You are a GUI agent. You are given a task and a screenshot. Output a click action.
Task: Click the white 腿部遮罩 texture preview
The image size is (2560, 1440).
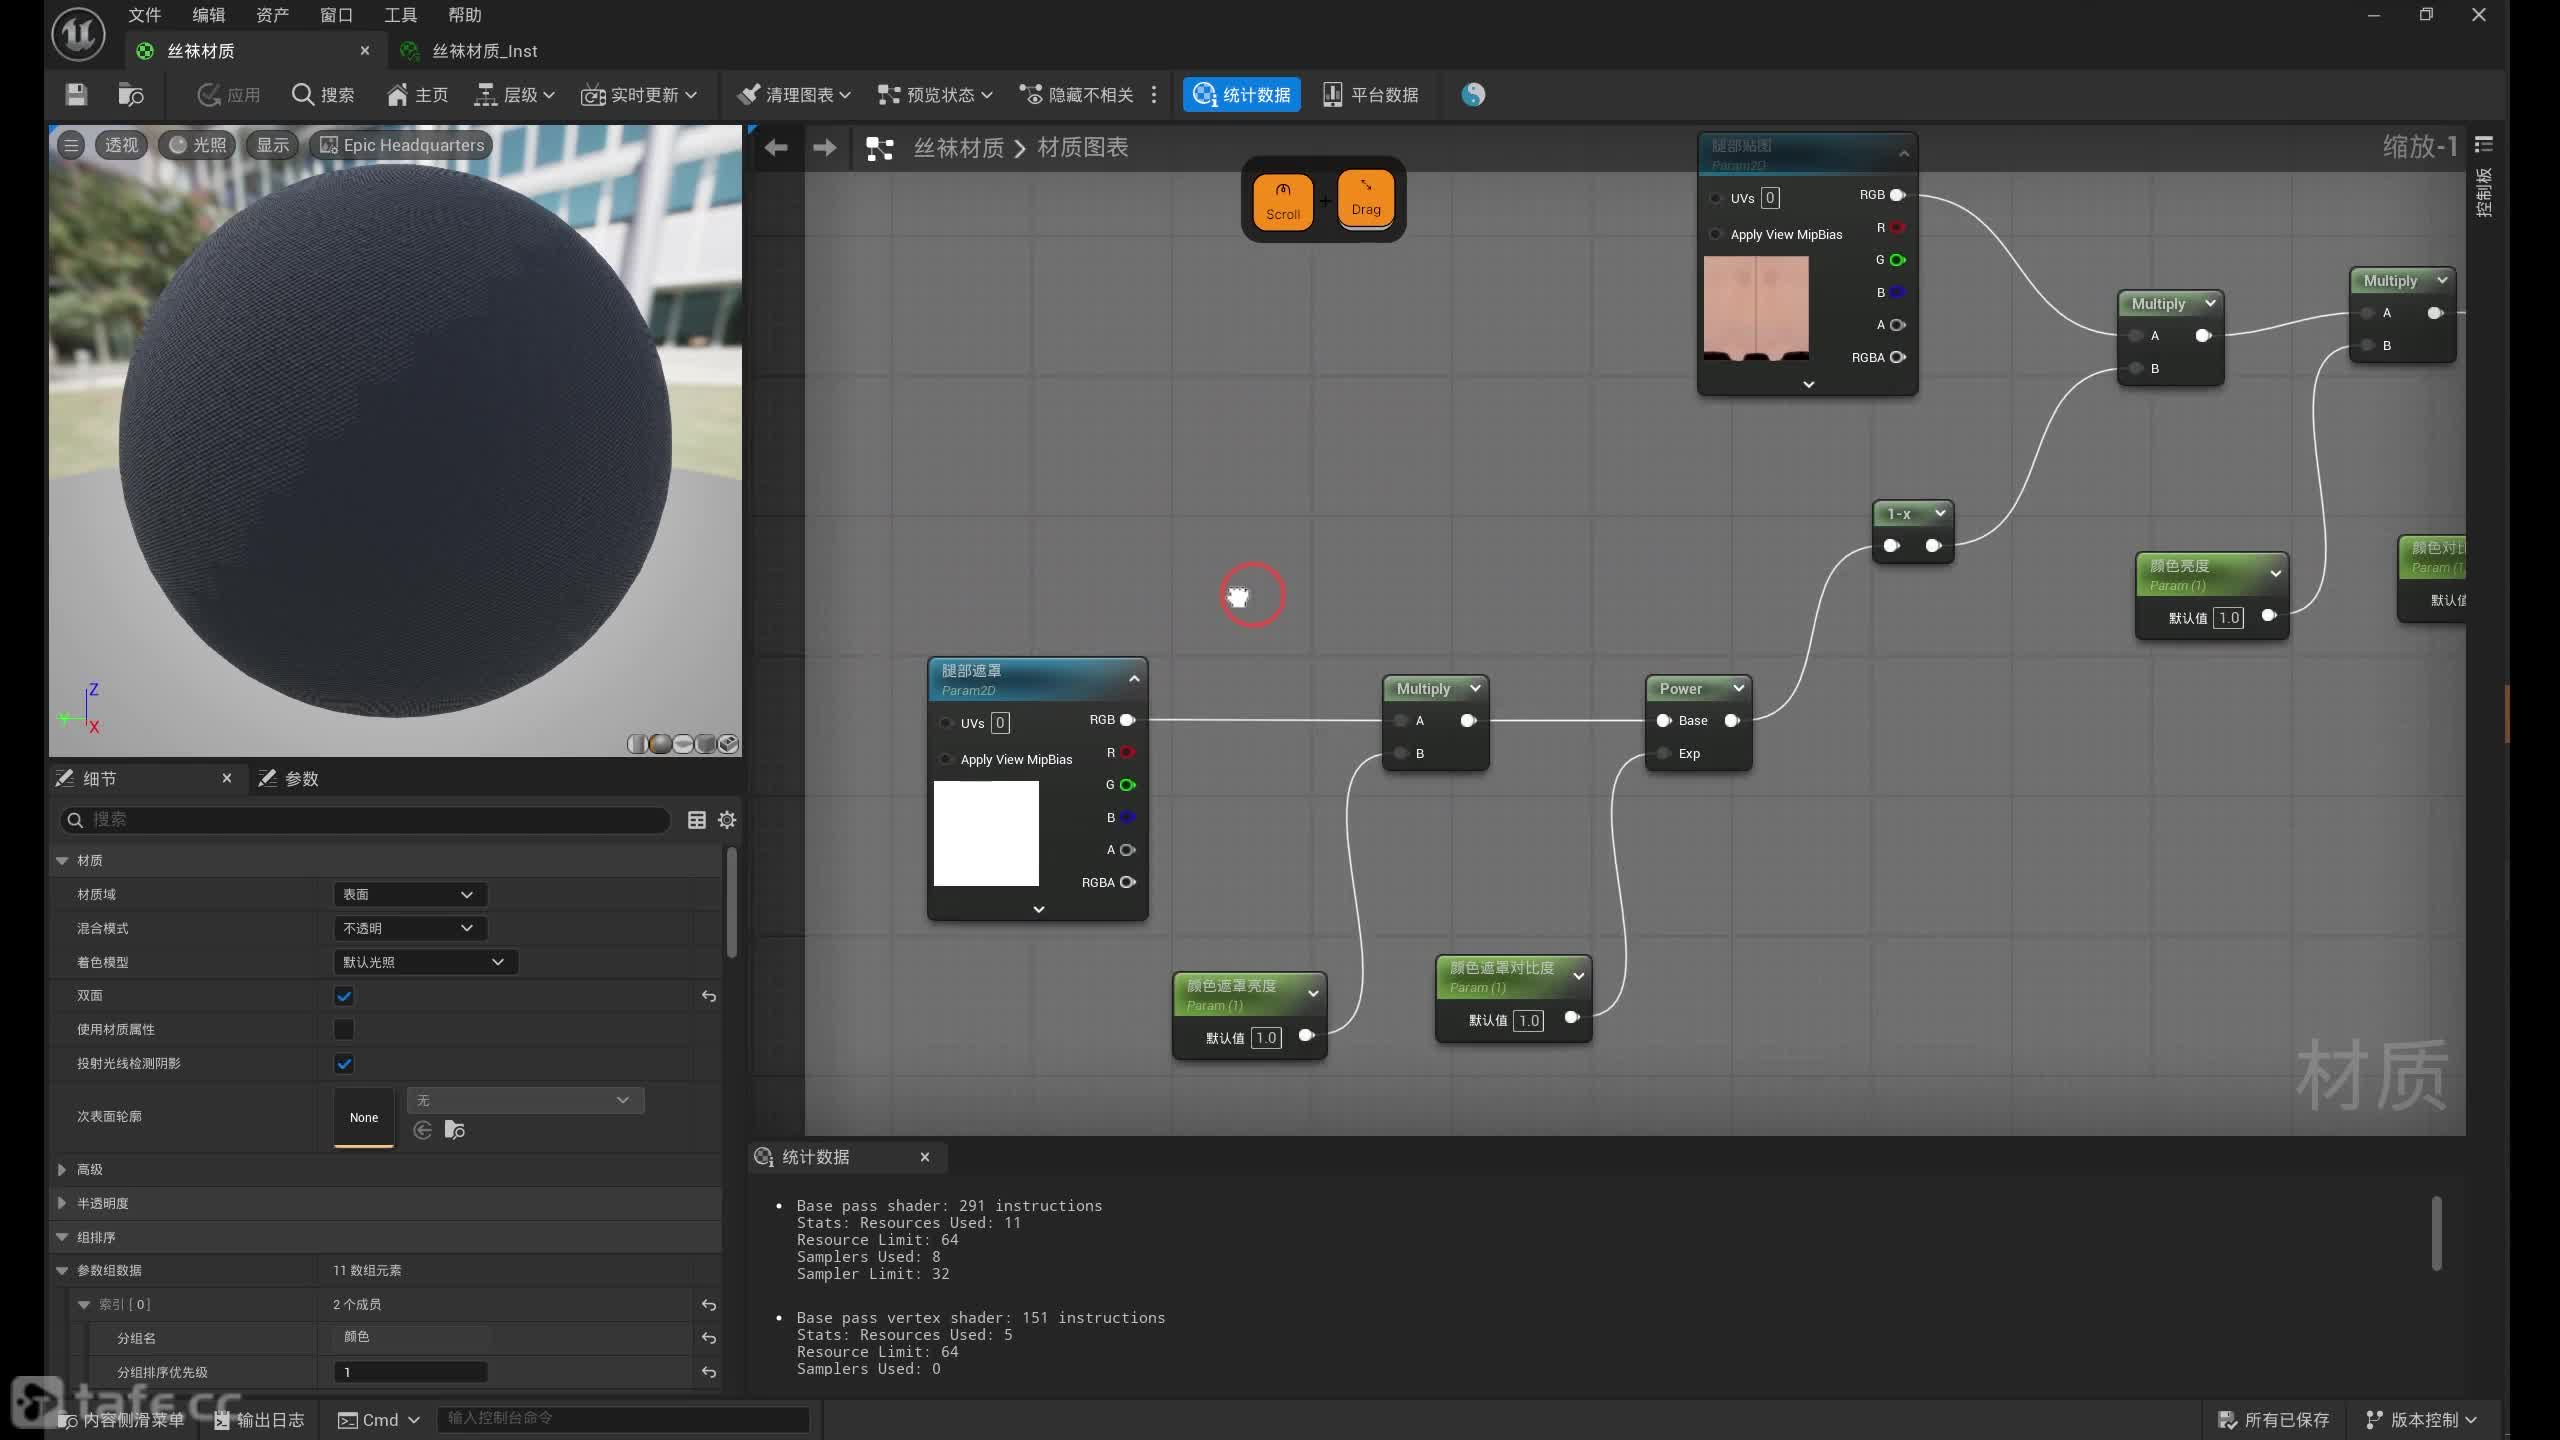986,833
